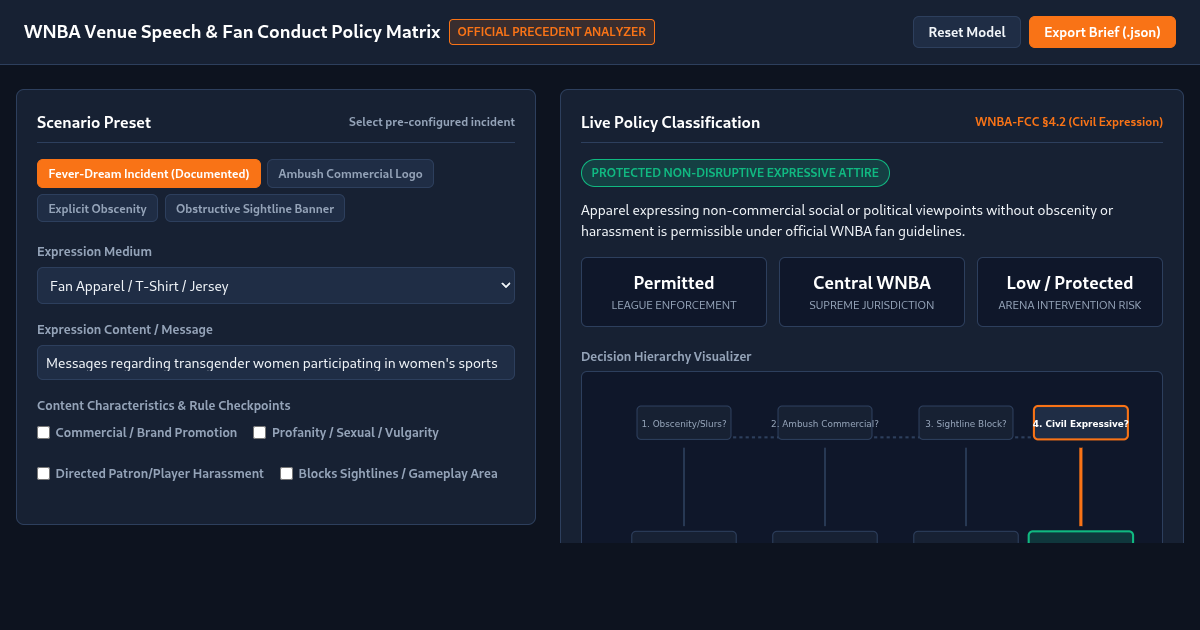Select the Central WNBA jurisdiction card
This screenshot has height=630, width=1200.
872,292
